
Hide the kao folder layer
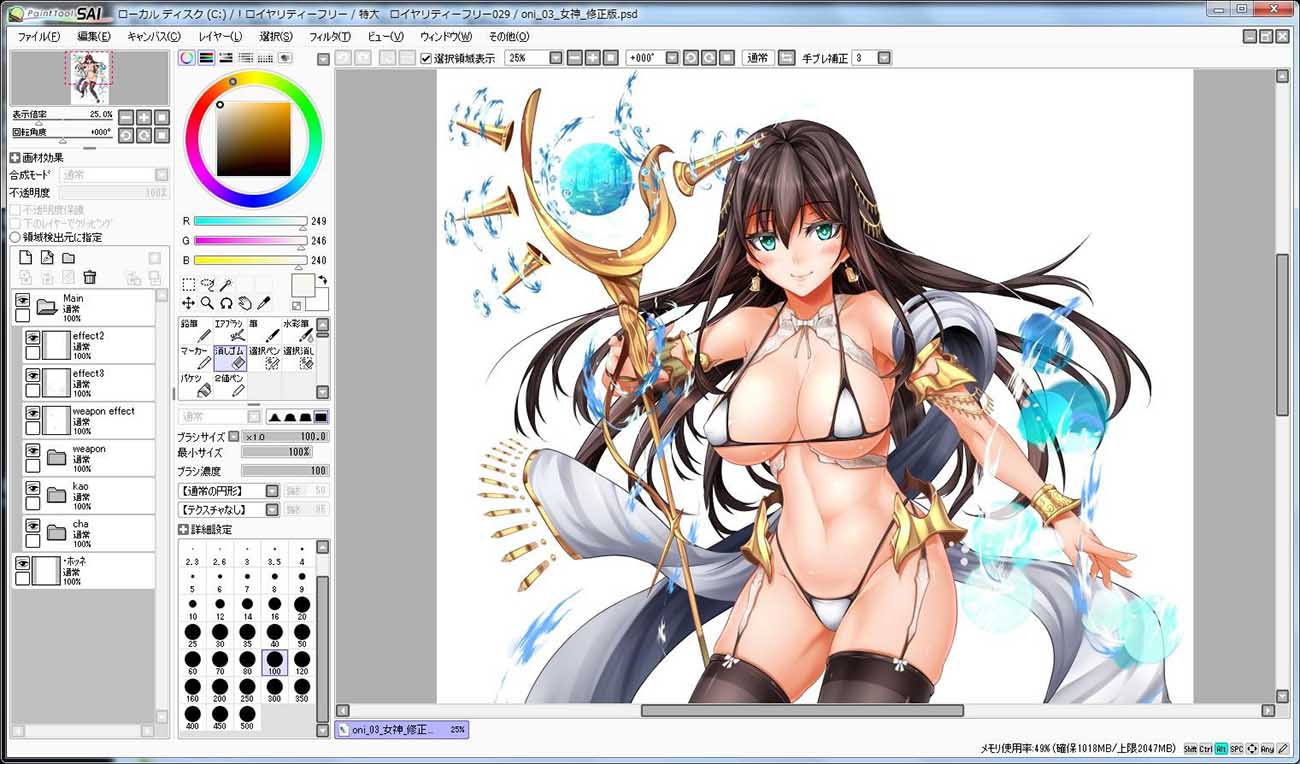pos(32,487)
